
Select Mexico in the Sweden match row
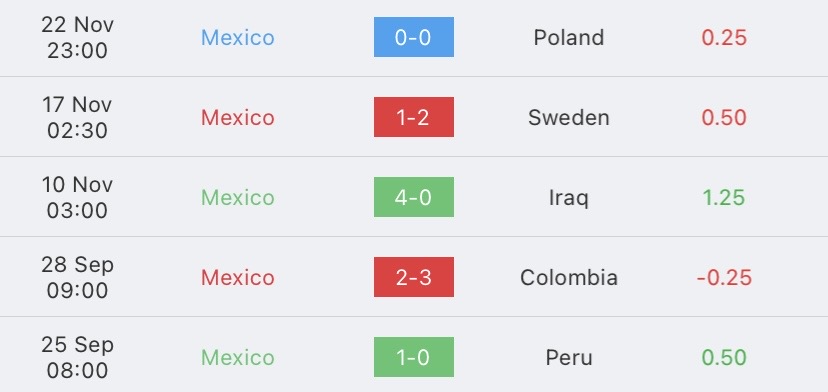pyautogui.click(x=238, y=117)
